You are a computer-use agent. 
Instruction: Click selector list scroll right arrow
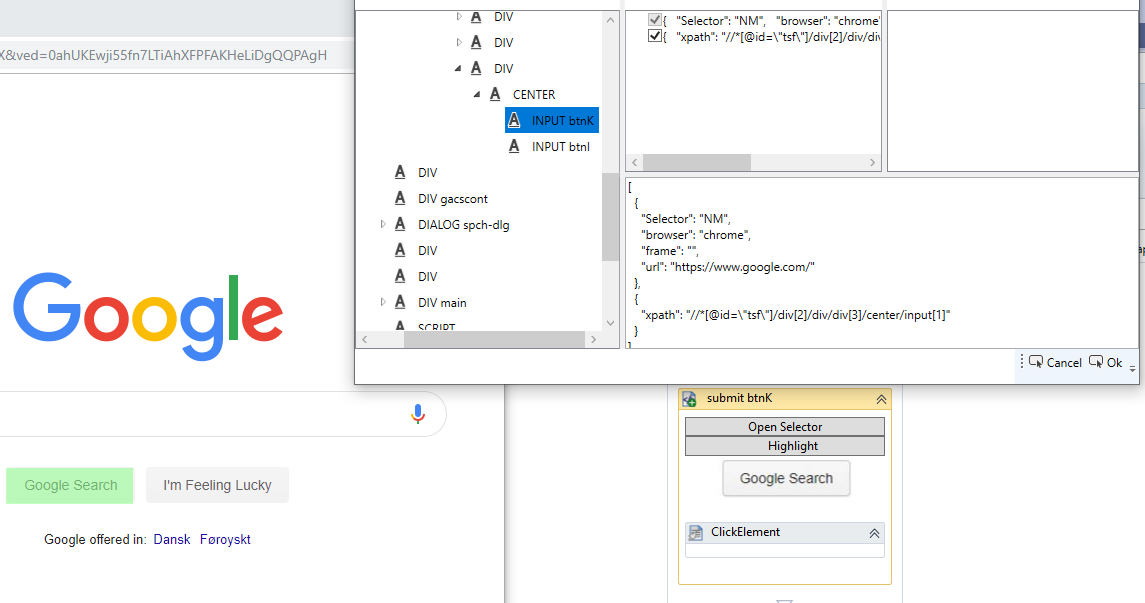tap(872, 163)
